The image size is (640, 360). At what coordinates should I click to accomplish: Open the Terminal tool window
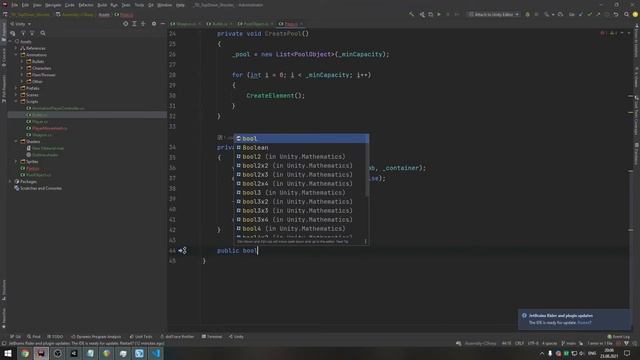[x=212, y=337]
